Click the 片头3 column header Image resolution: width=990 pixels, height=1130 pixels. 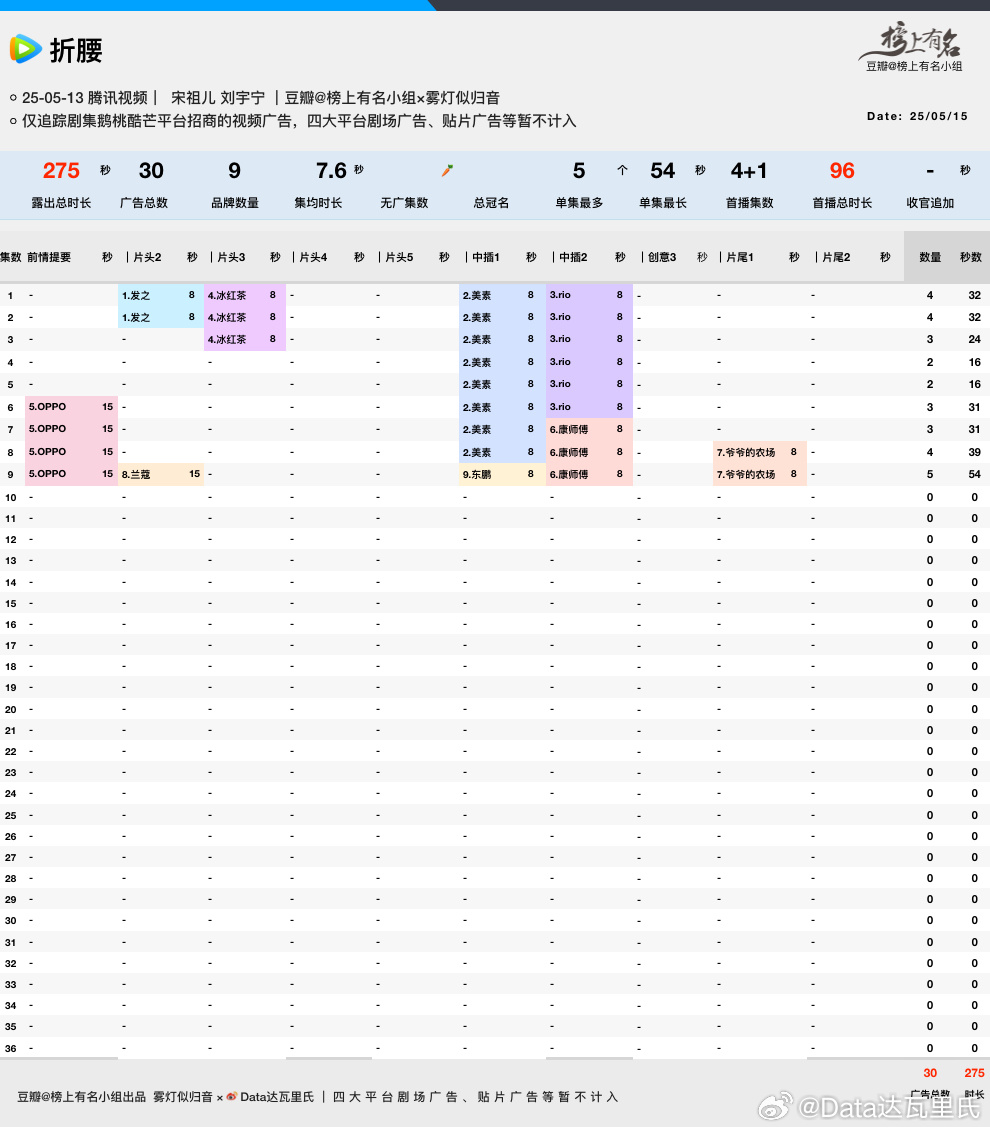pos(231,257)
